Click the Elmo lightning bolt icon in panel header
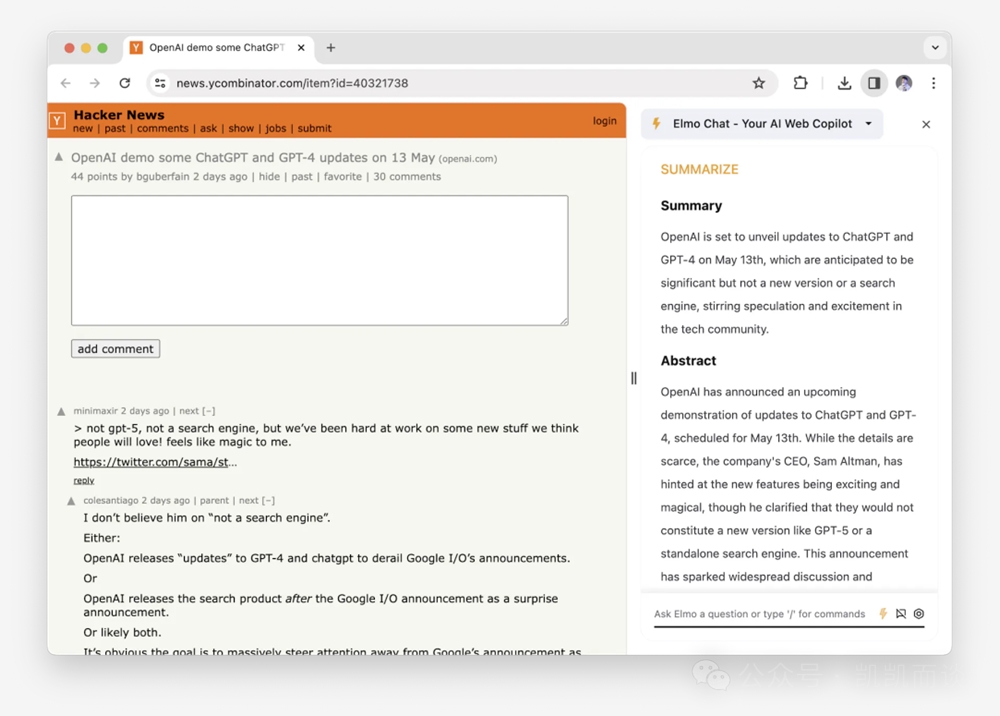The image size is (1000, 716). coord(656,124)
